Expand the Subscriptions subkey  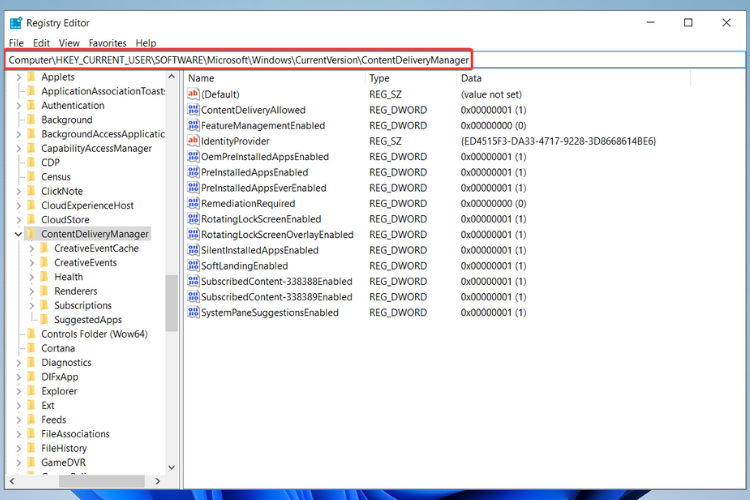(32, 305)
